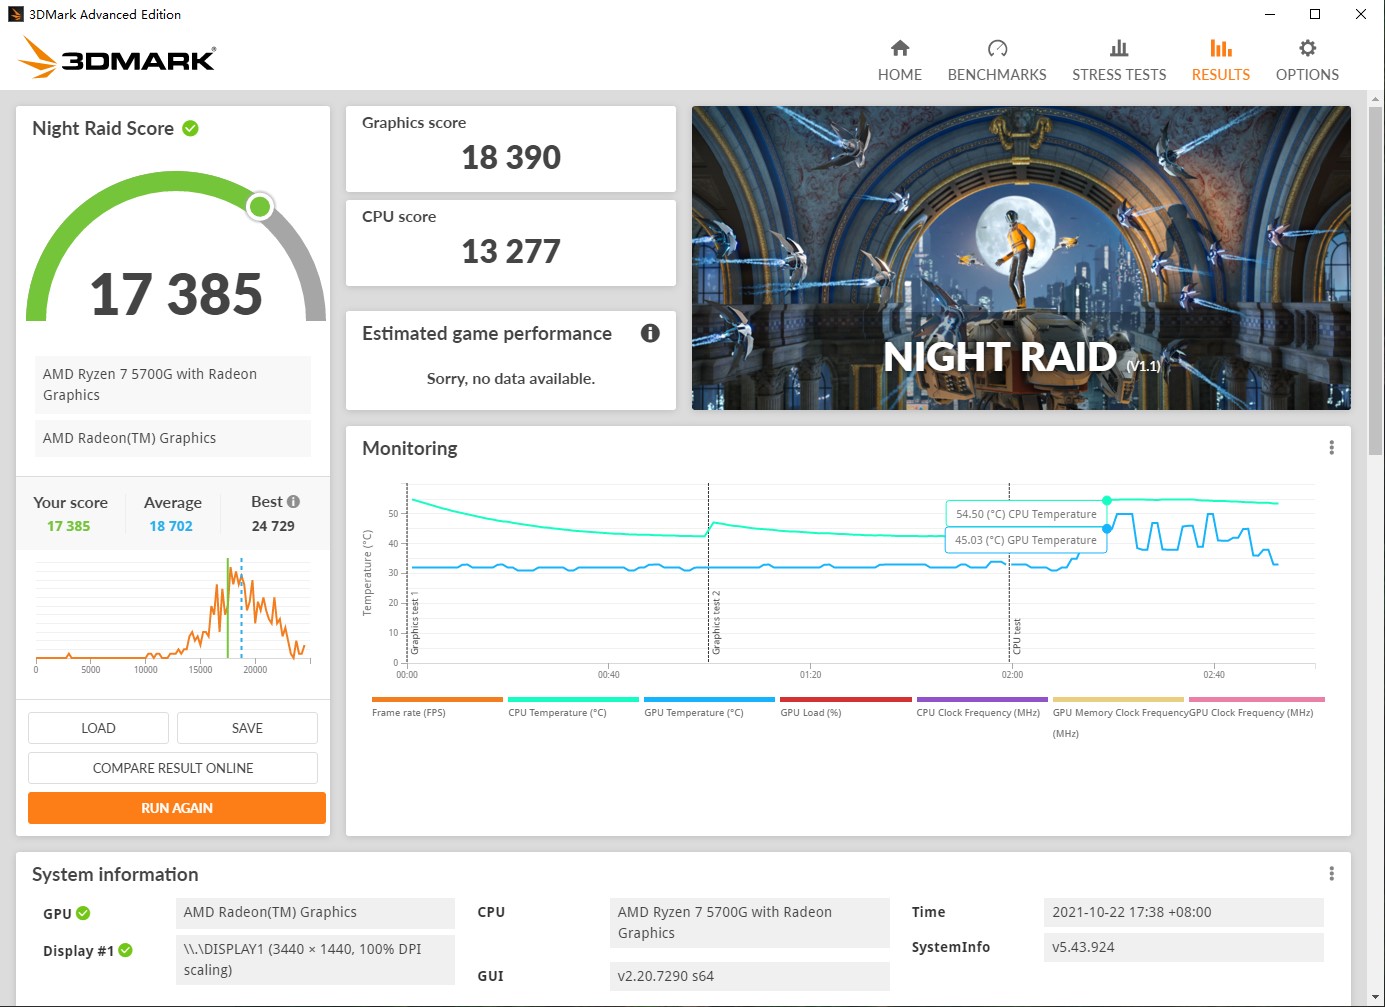Click the 3DMark logo
The width and height of the screenshot is (1385, 1007).
coord(117,58)
